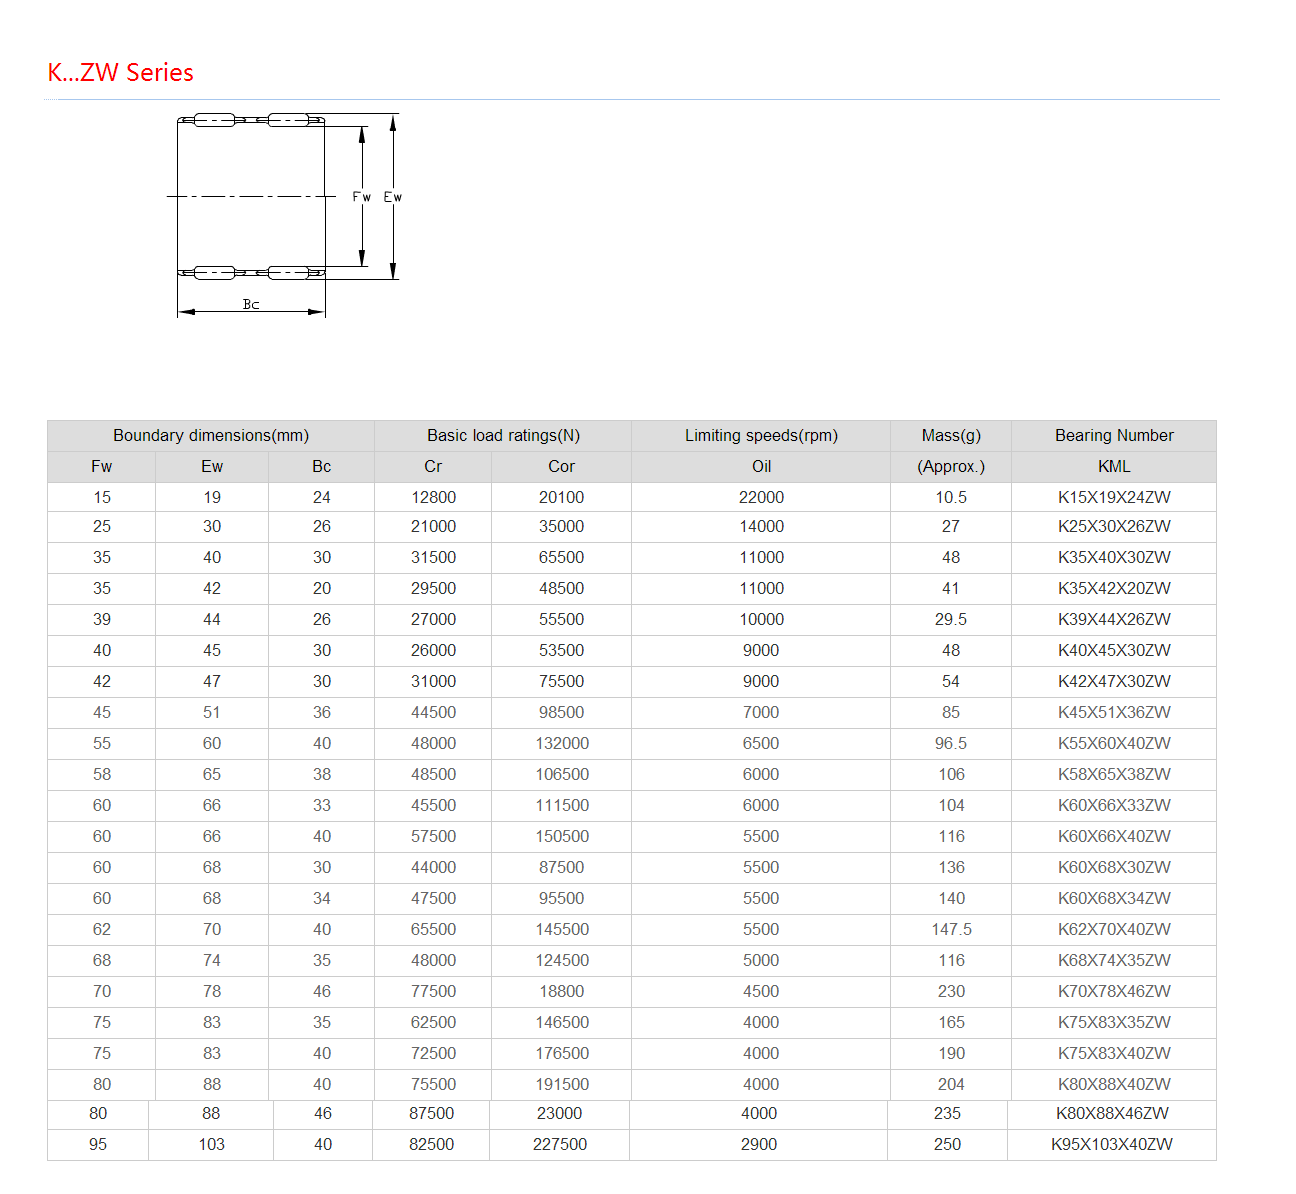The image size is (1296, 1194).
Task: Click the Fw value 39
Action: click(x=102, y=619)
